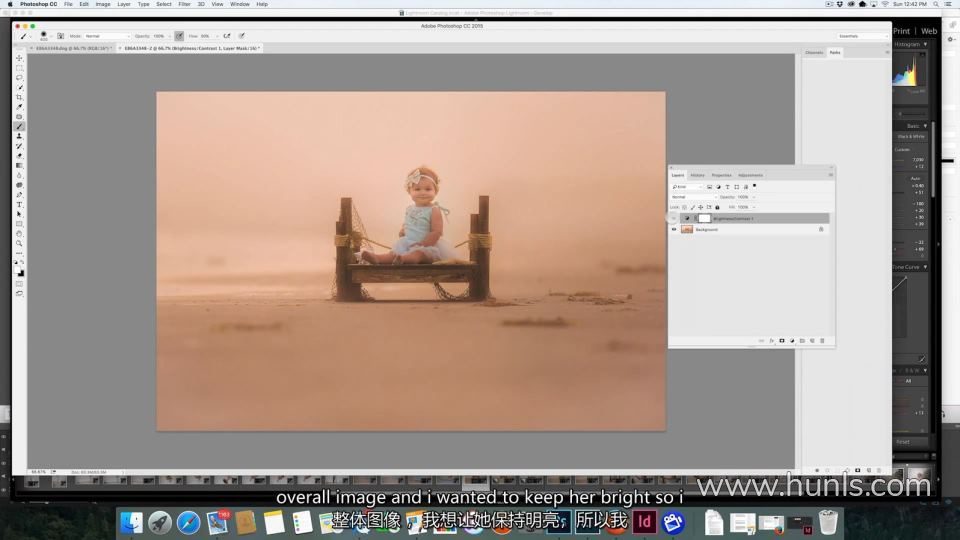Select the Crop tool

(19, 97)
